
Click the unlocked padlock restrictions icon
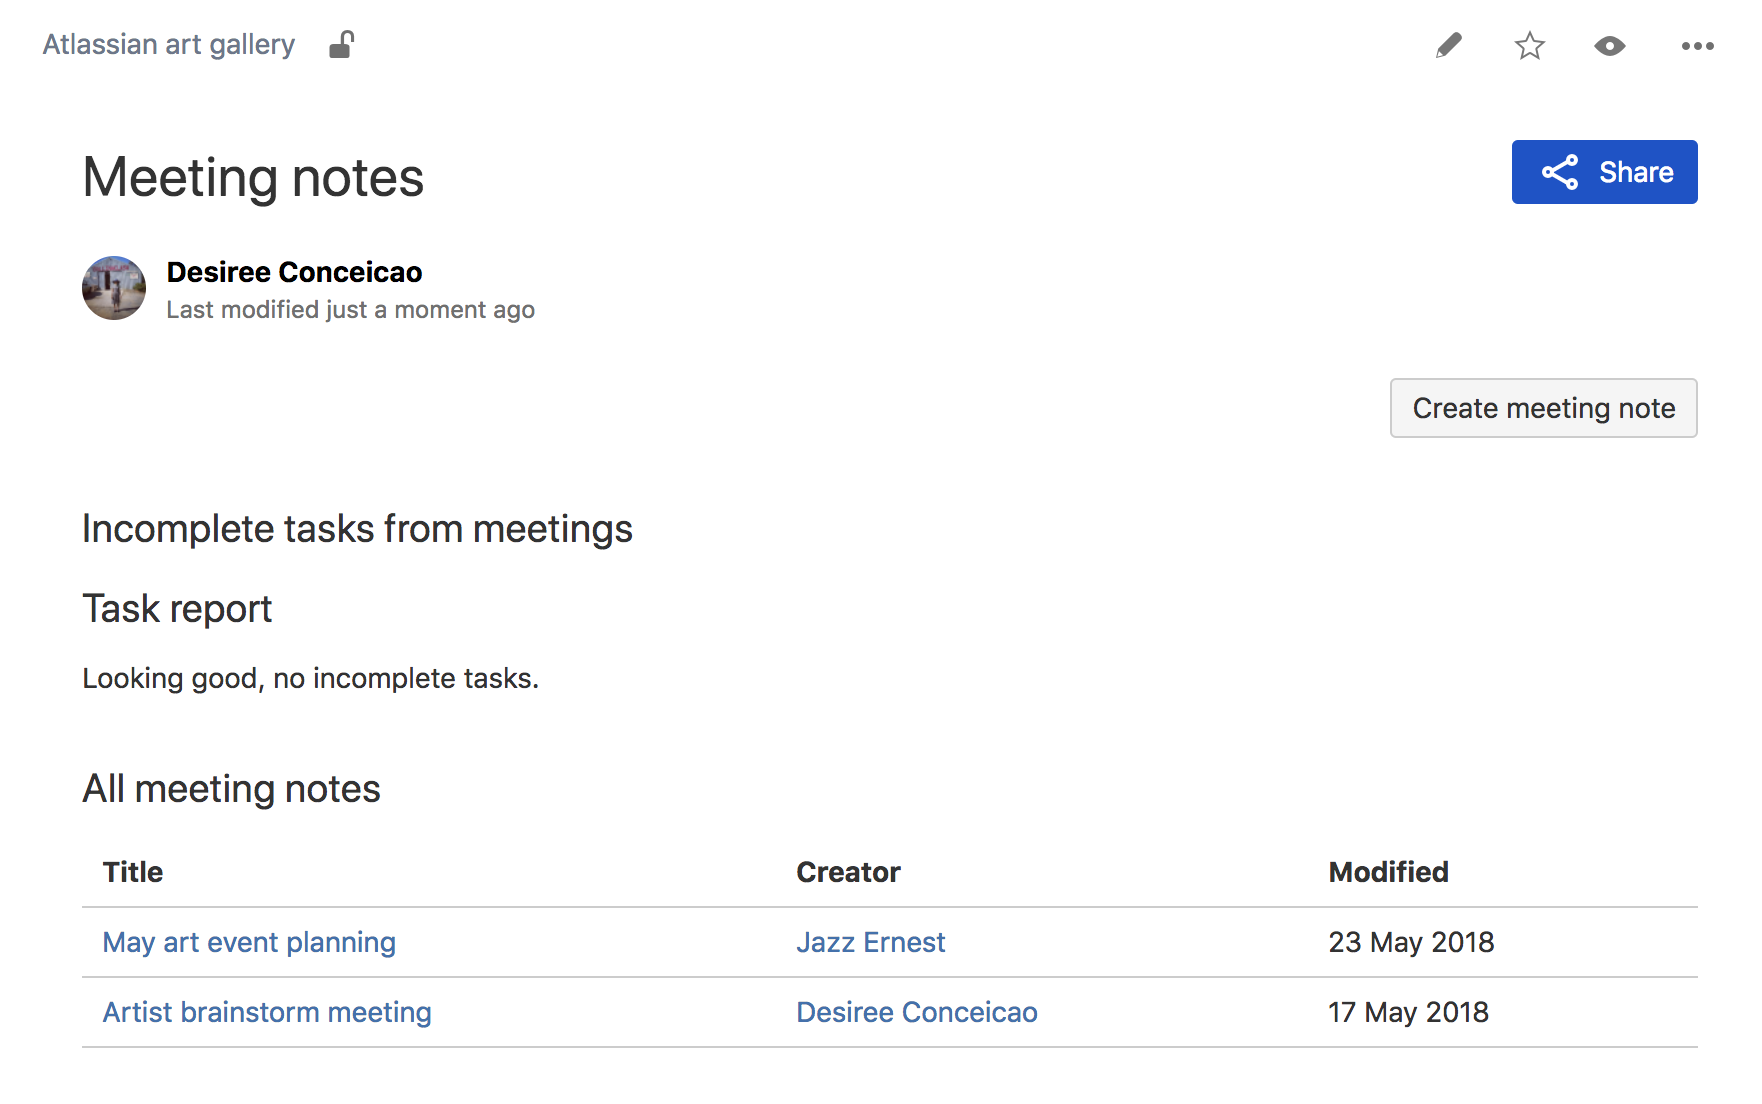pos(341,45)
